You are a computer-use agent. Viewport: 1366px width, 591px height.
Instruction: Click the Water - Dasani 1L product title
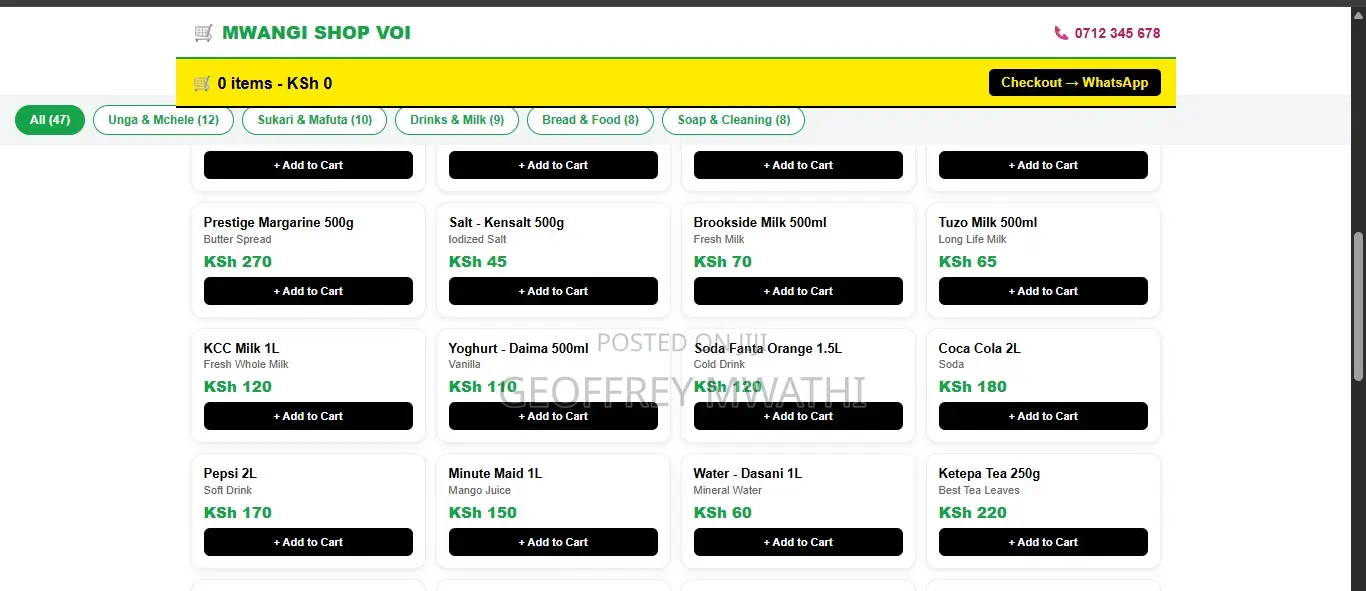tap(748, 473)
